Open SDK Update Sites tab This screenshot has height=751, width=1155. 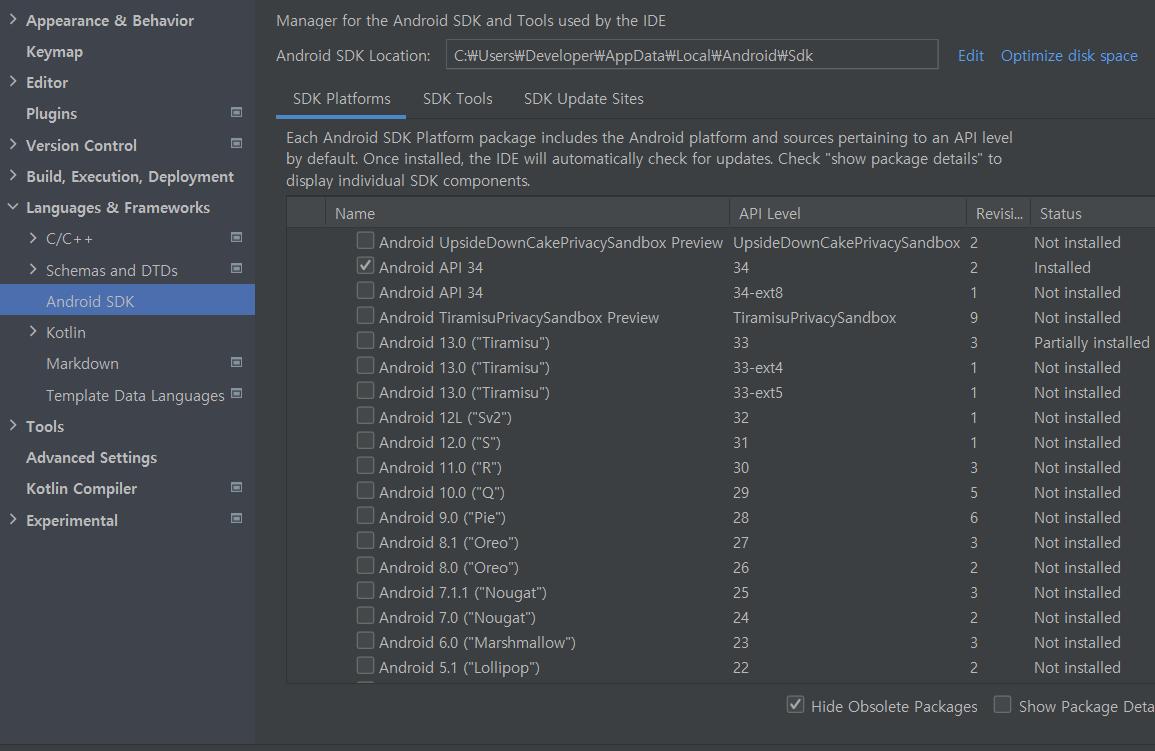[583, 99]
